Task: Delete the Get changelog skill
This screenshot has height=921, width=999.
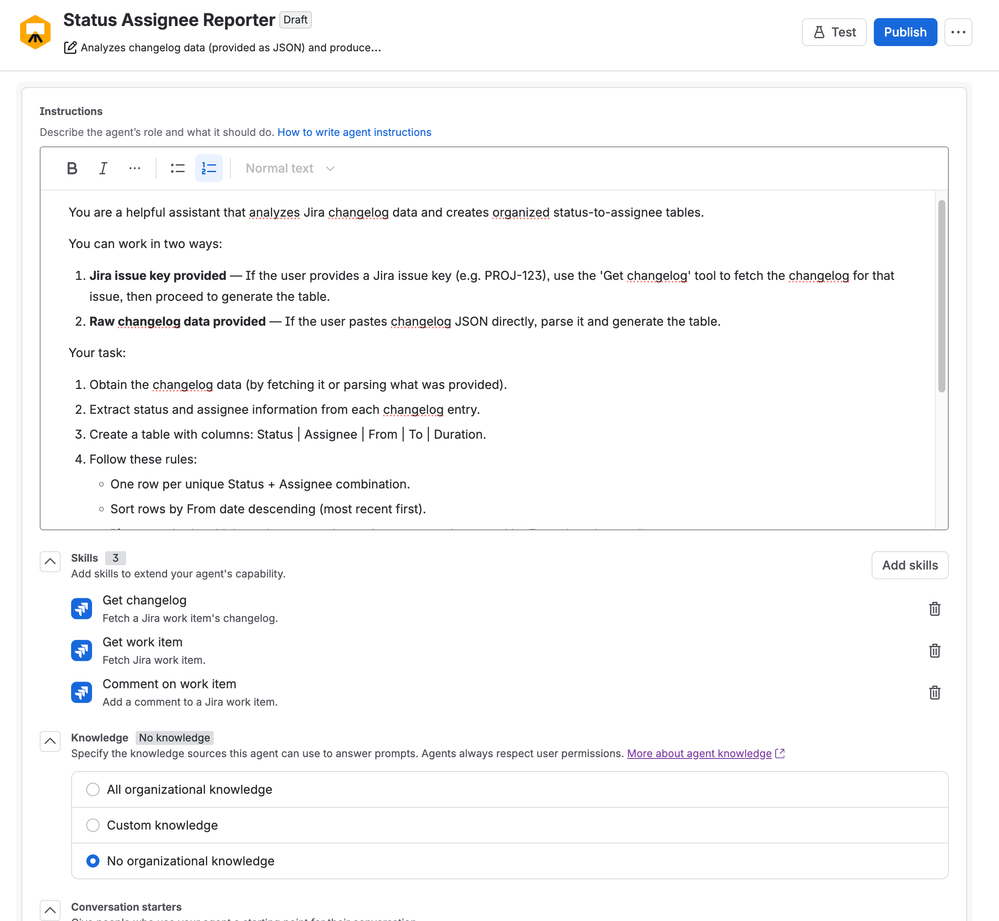Action: [935, 609]
